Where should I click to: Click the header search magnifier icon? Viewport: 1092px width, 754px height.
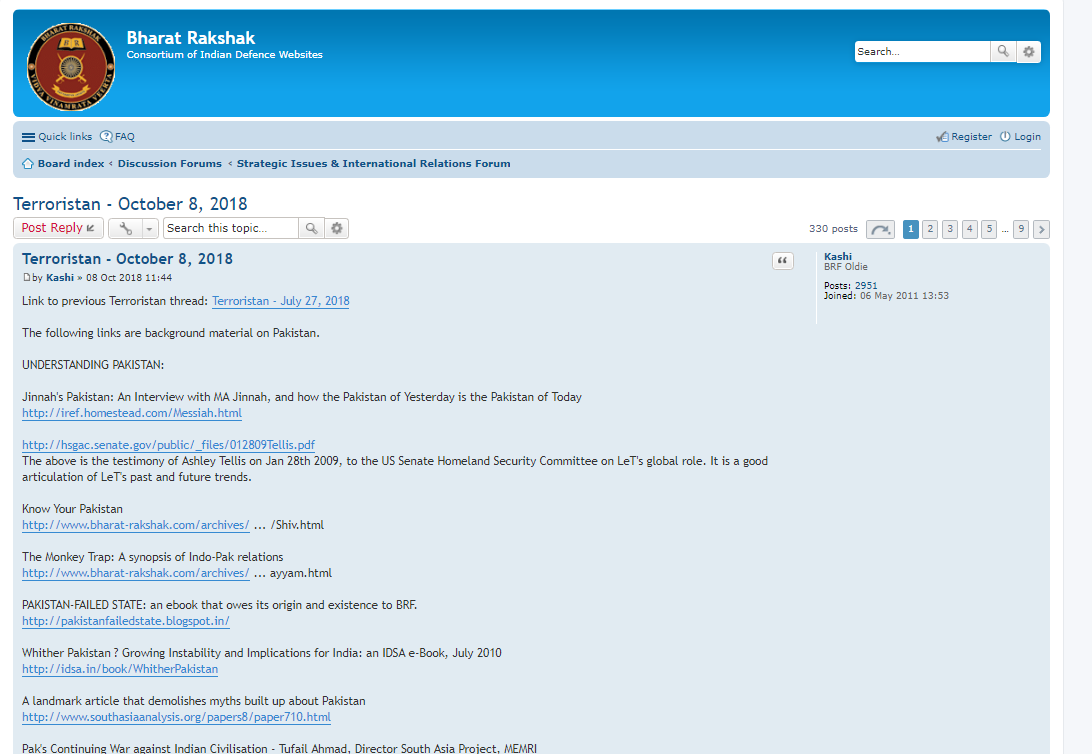1003,52
